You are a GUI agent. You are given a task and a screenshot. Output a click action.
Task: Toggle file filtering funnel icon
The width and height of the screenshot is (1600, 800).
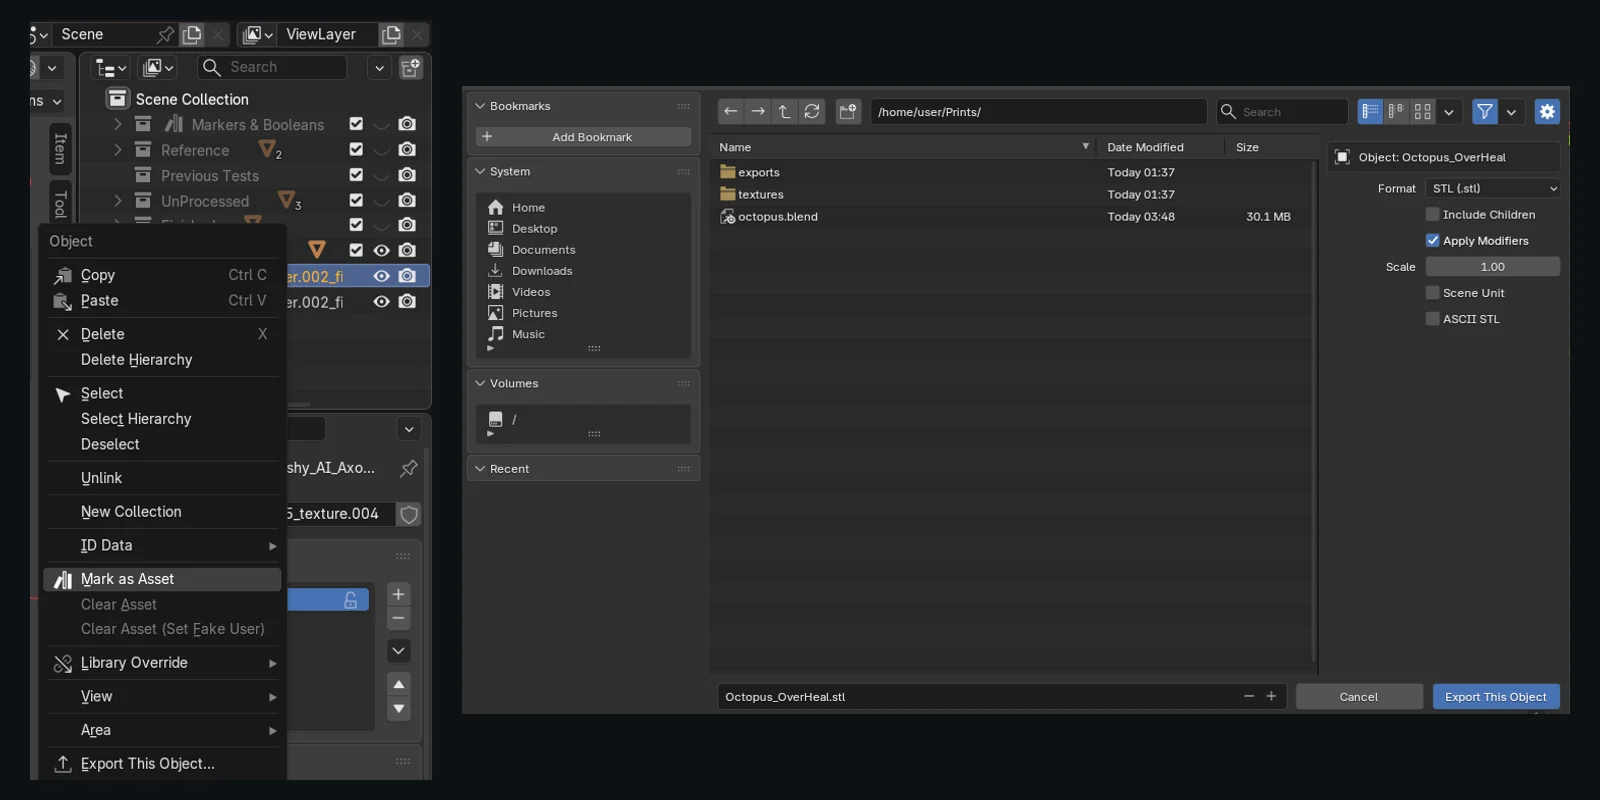click(x=1485, y=112)
